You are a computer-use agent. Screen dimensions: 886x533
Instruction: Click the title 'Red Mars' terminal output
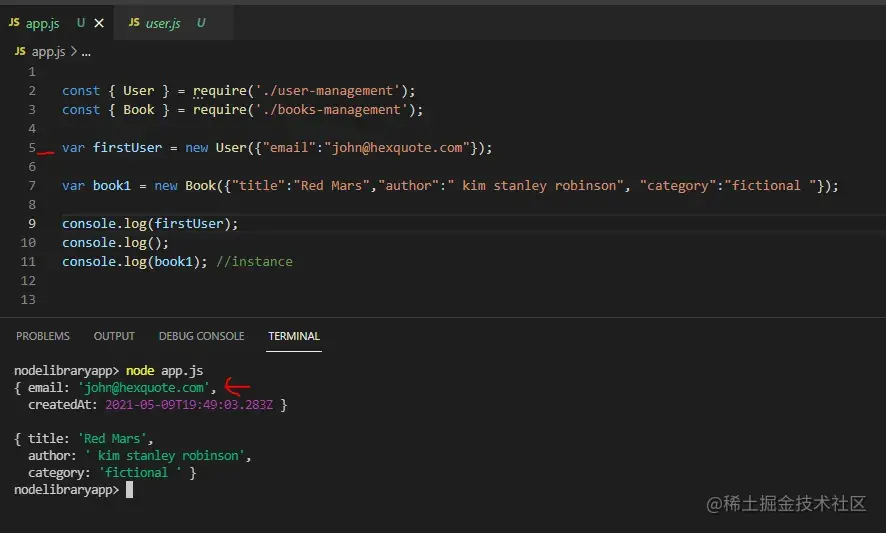pos(112,439)
